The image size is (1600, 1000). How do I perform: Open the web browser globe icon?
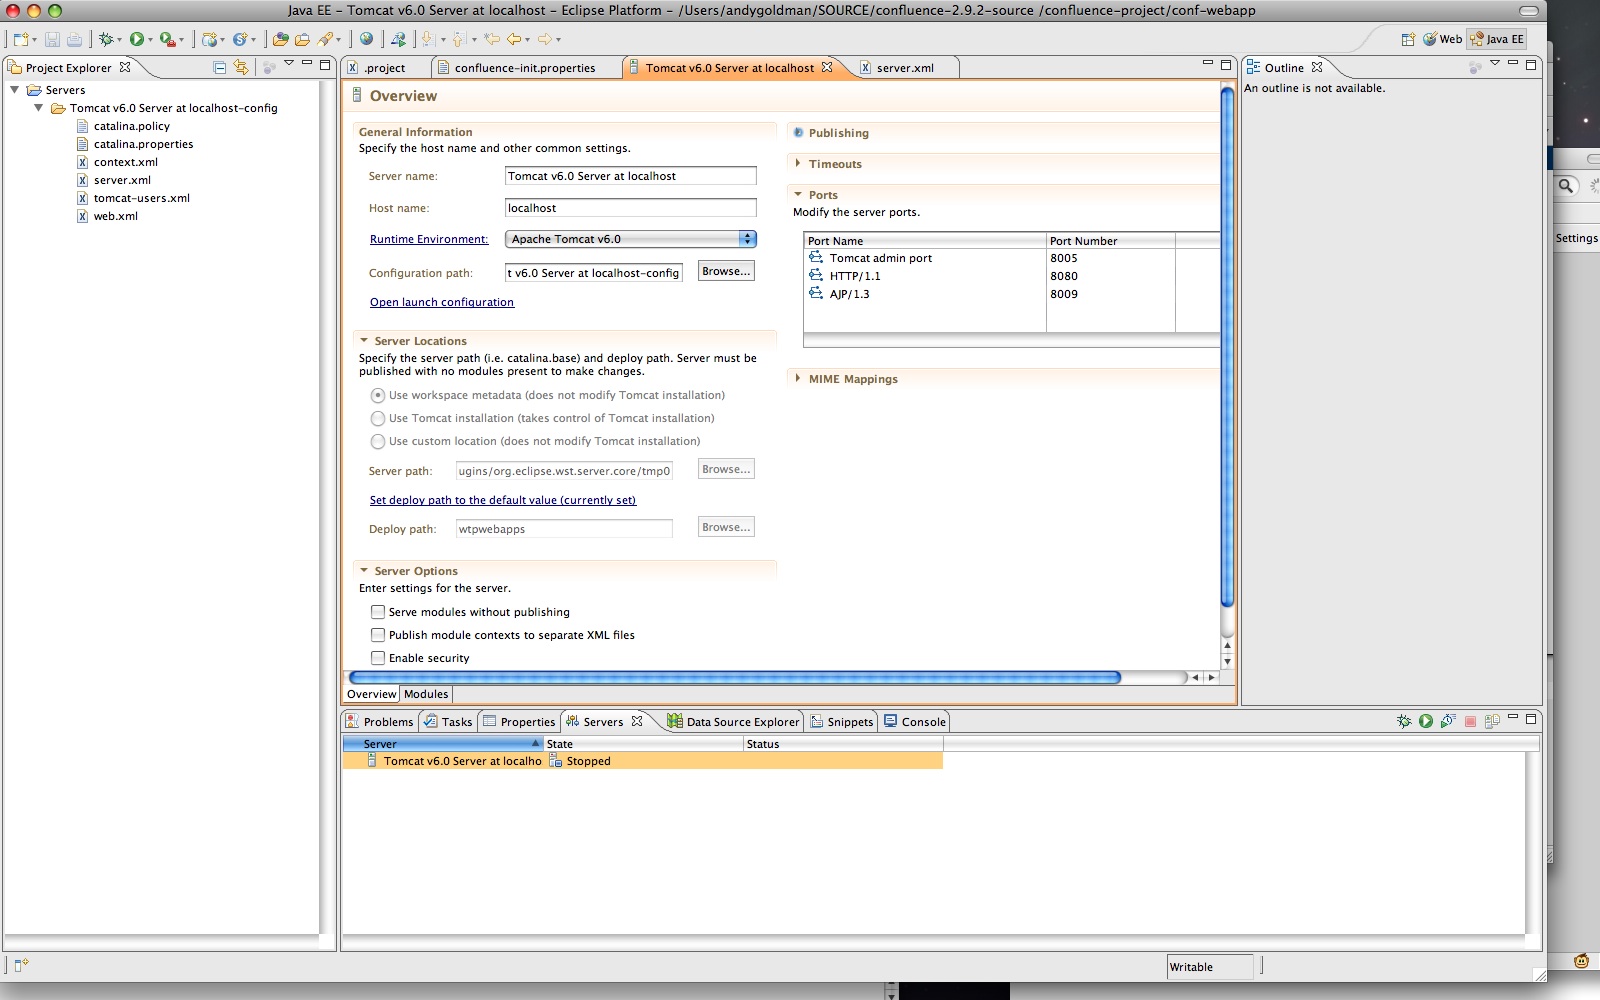(366, 39)
